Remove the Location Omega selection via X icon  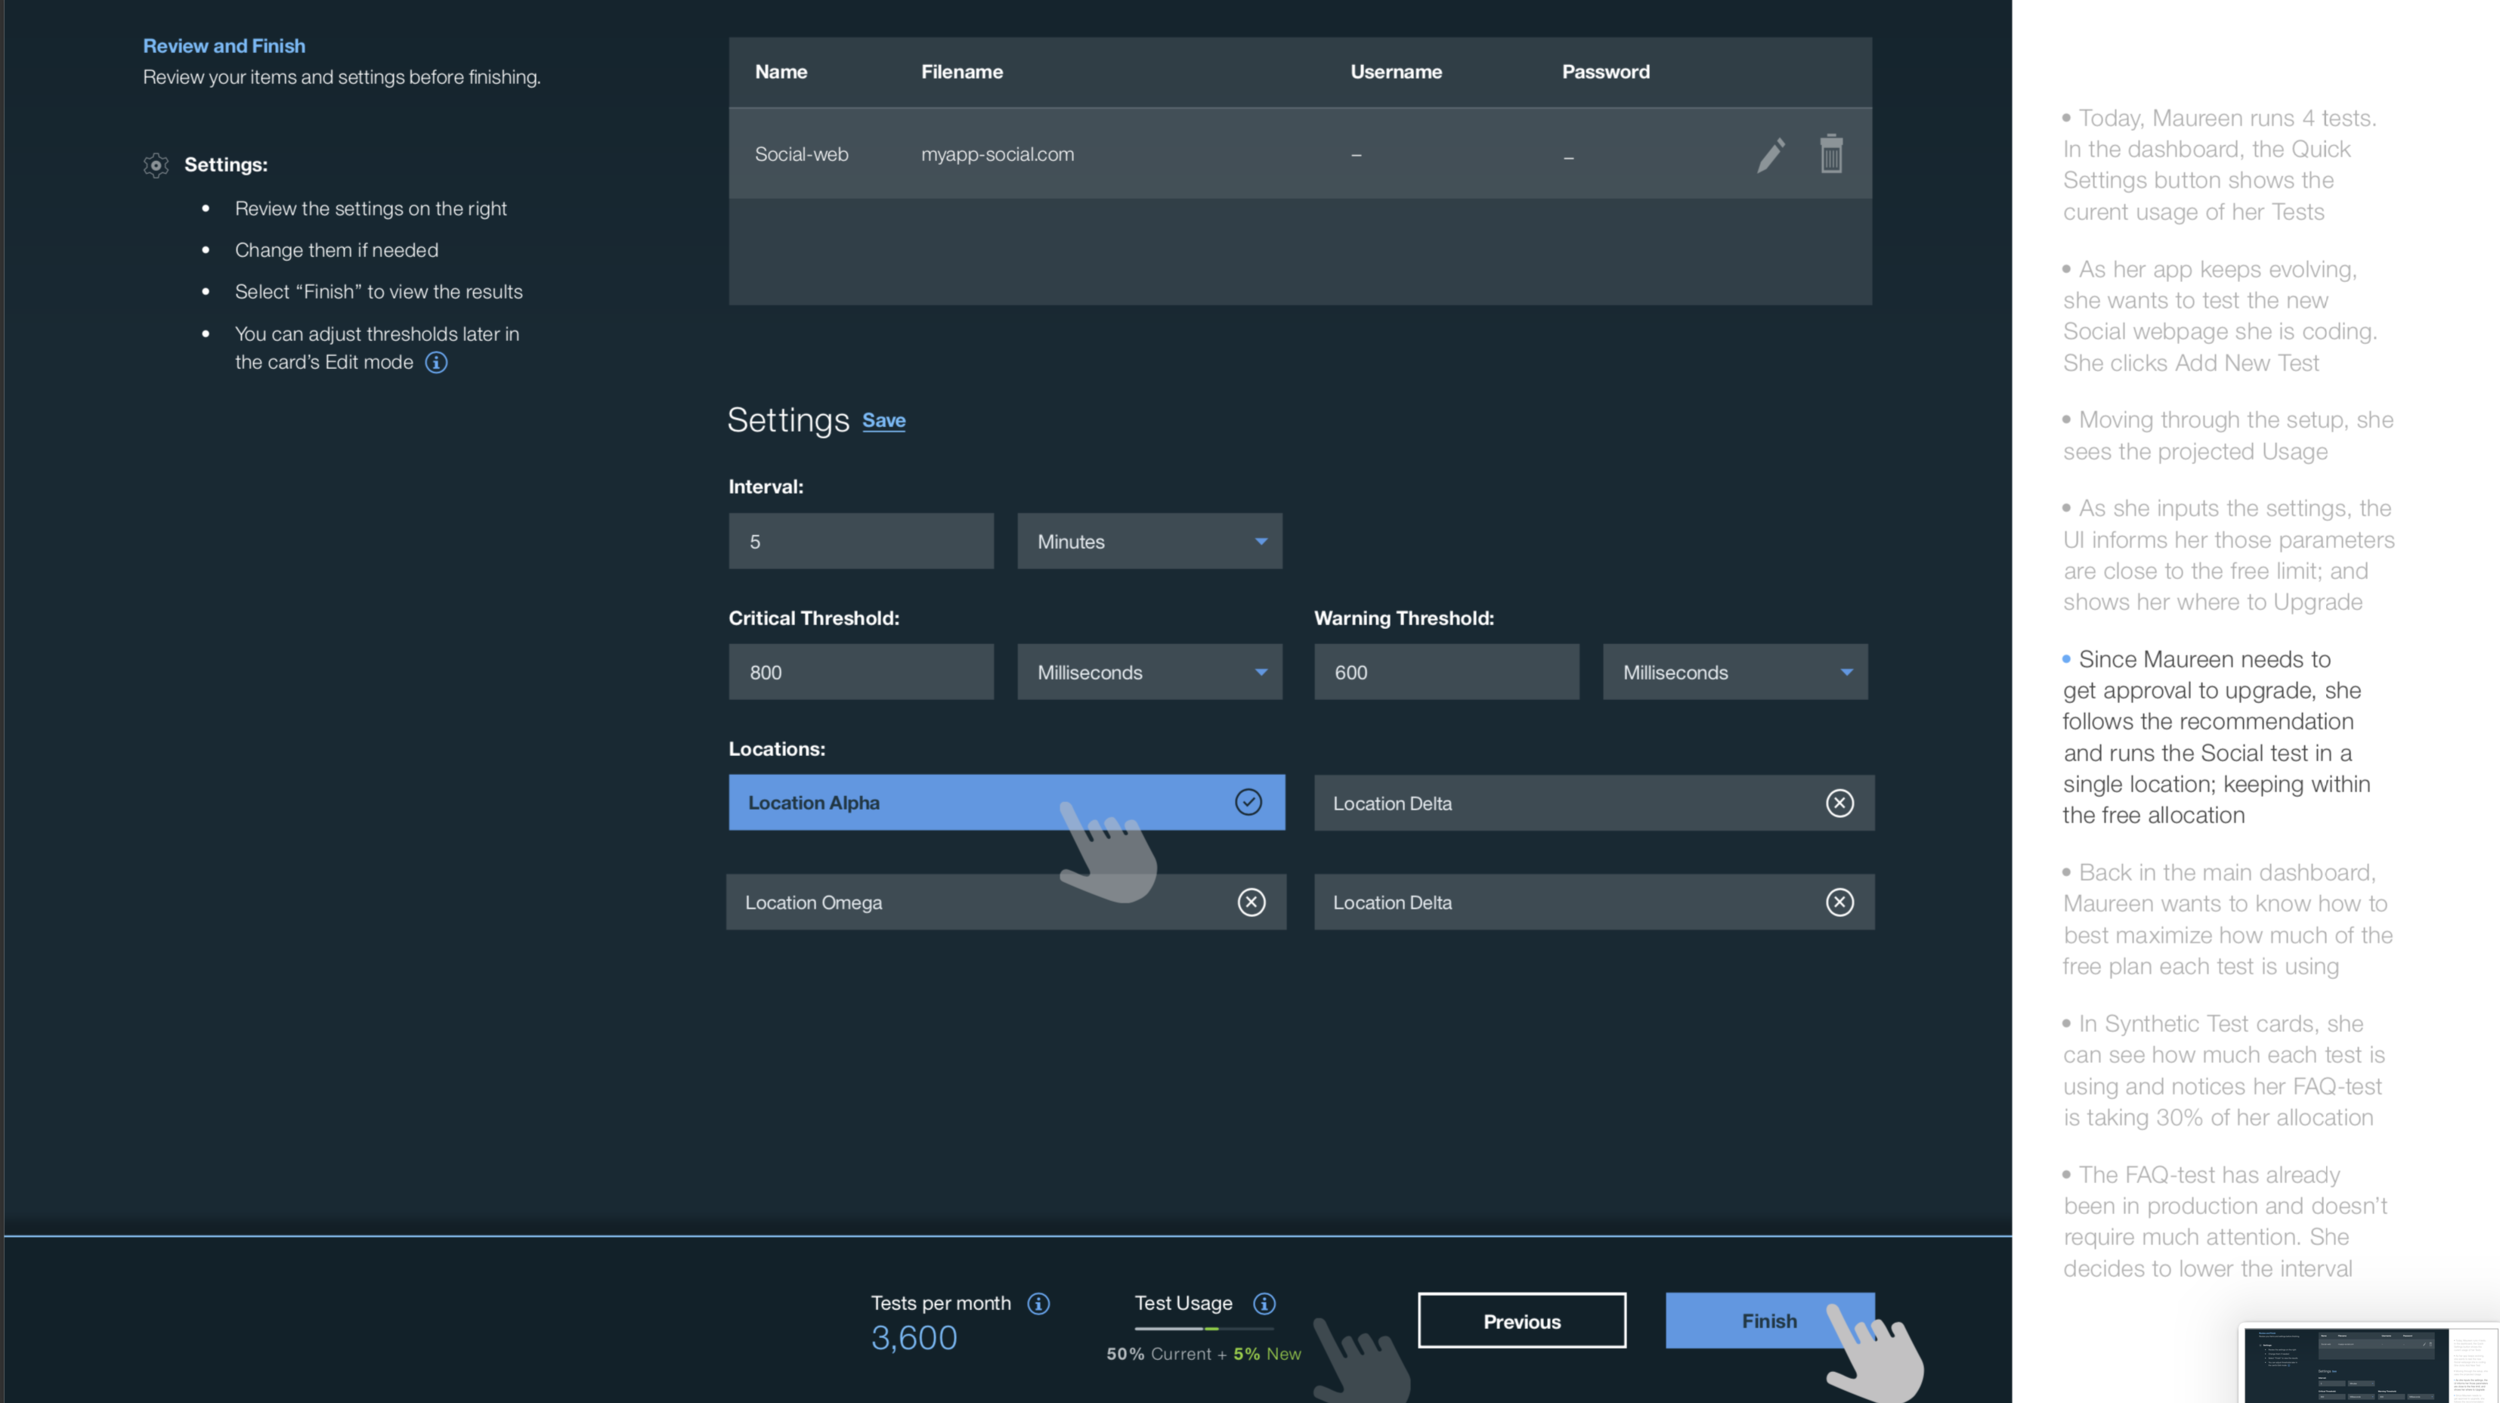click(1251, 902)
